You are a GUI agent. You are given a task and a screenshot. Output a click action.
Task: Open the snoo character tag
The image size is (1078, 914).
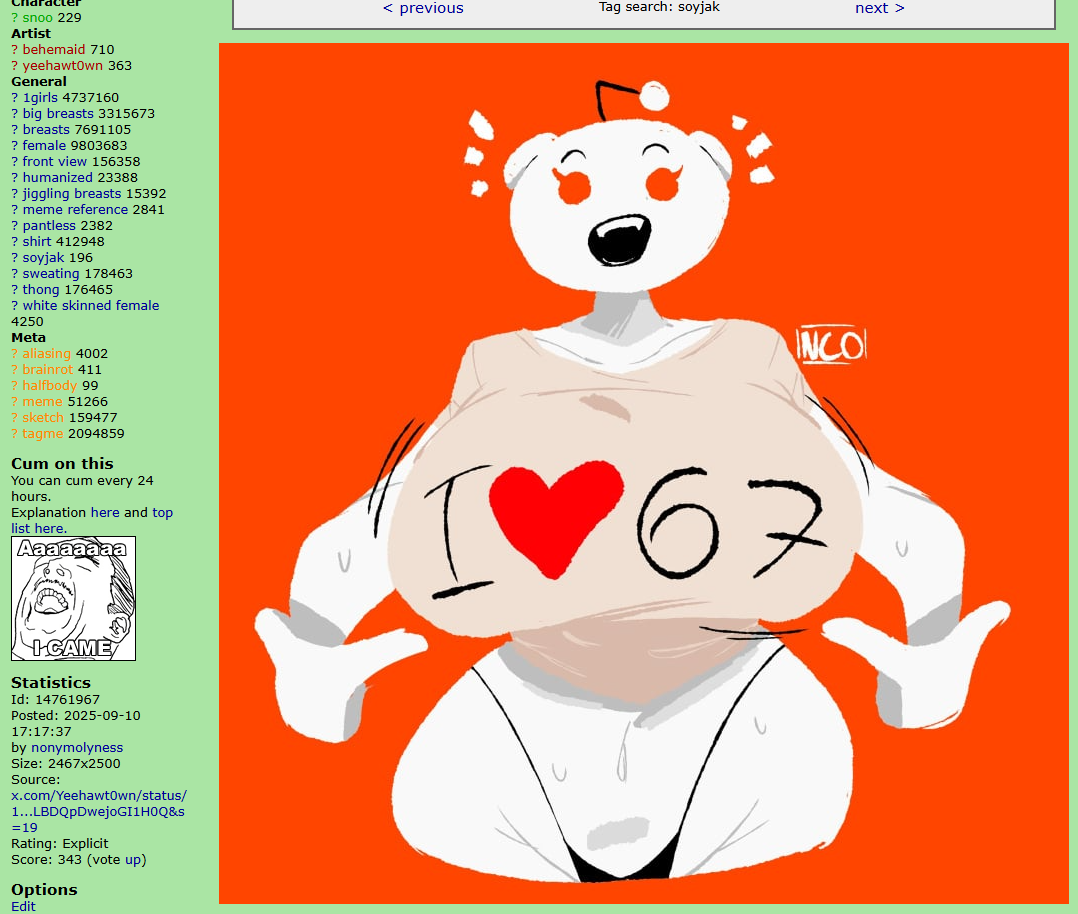38,18
